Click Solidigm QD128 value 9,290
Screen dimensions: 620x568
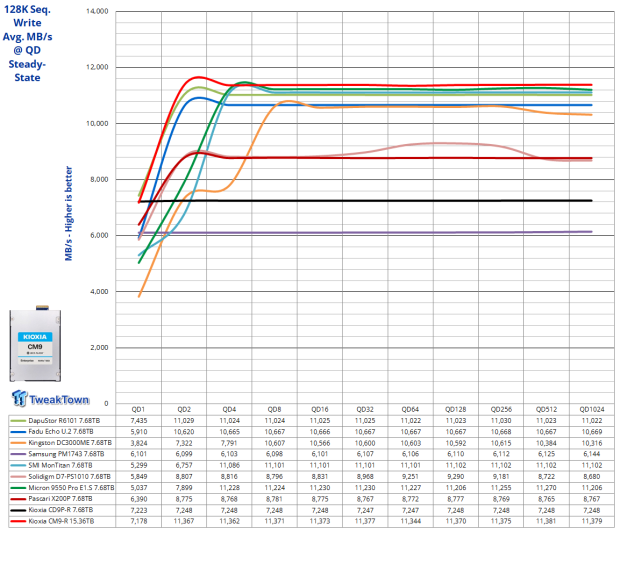click(456, 477)
